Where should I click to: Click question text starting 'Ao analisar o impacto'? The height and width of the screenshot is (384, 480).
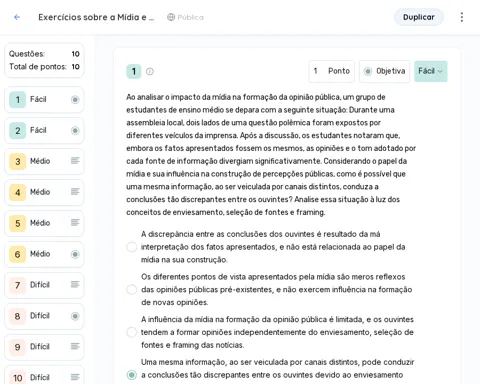pyautogui.click(x=271, y=155)
